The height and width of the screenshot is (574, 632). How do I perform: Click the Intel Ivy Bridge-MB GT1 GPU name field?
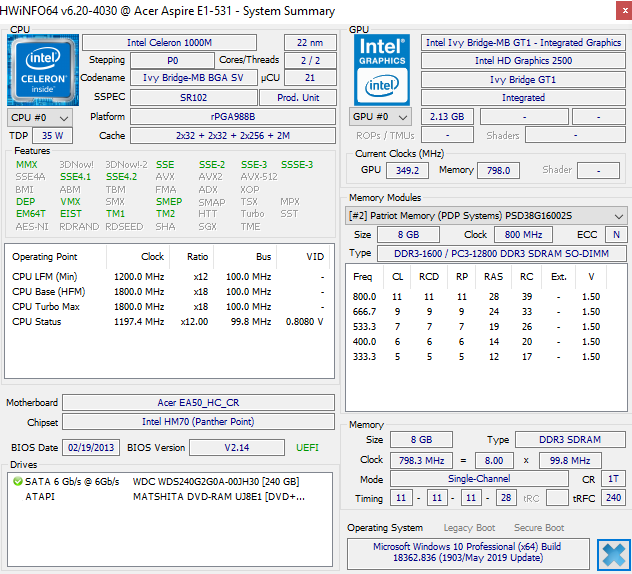tap(523, 43)
